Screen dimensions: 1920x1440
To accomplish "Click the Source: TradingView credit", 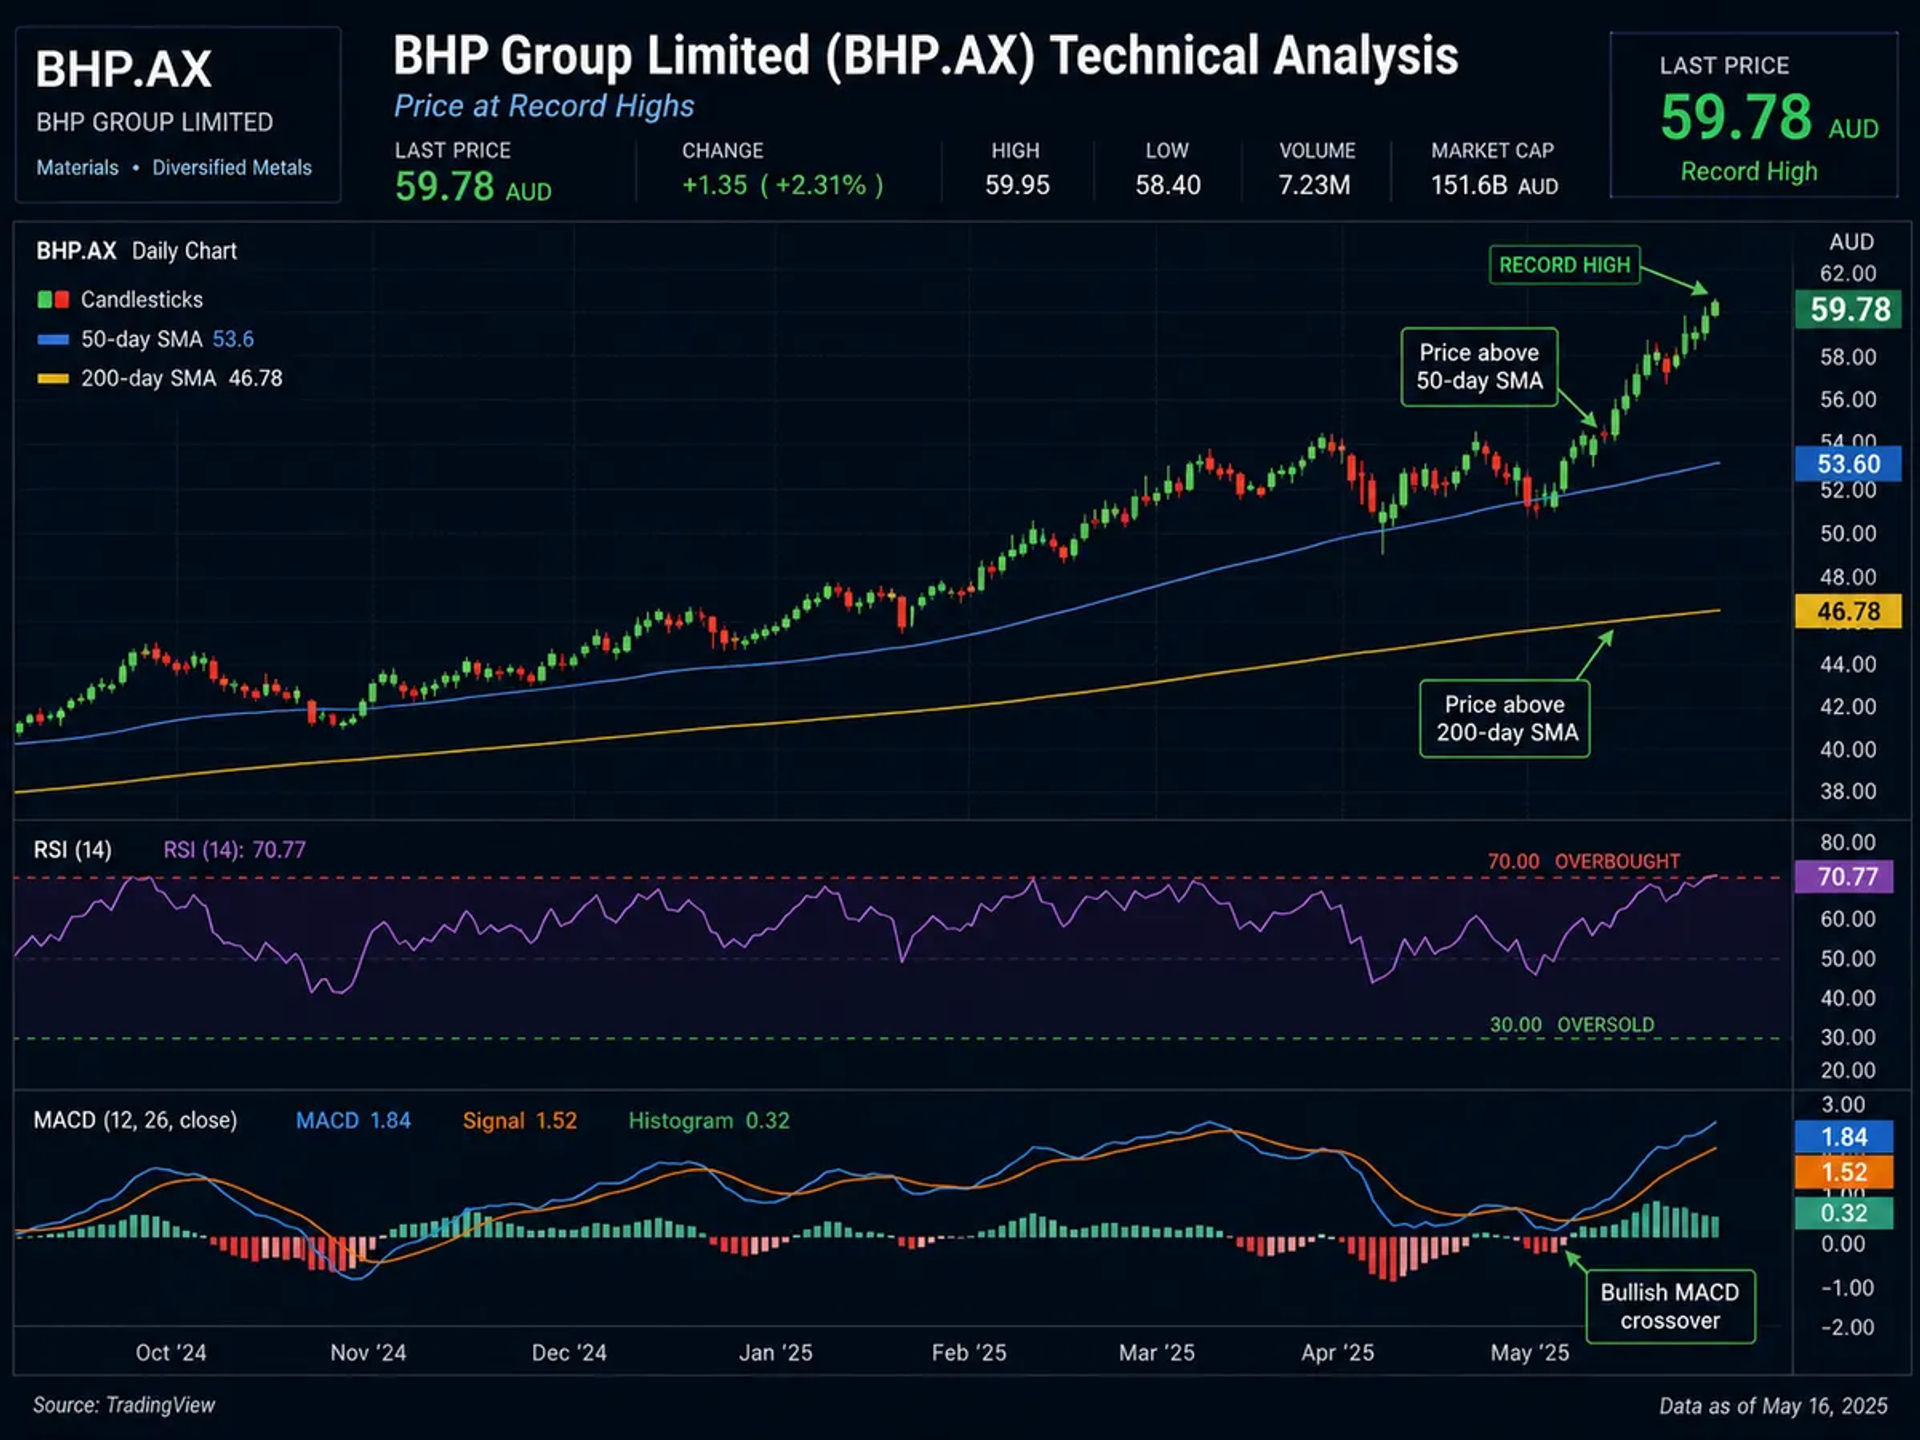I will (124, 1405).
